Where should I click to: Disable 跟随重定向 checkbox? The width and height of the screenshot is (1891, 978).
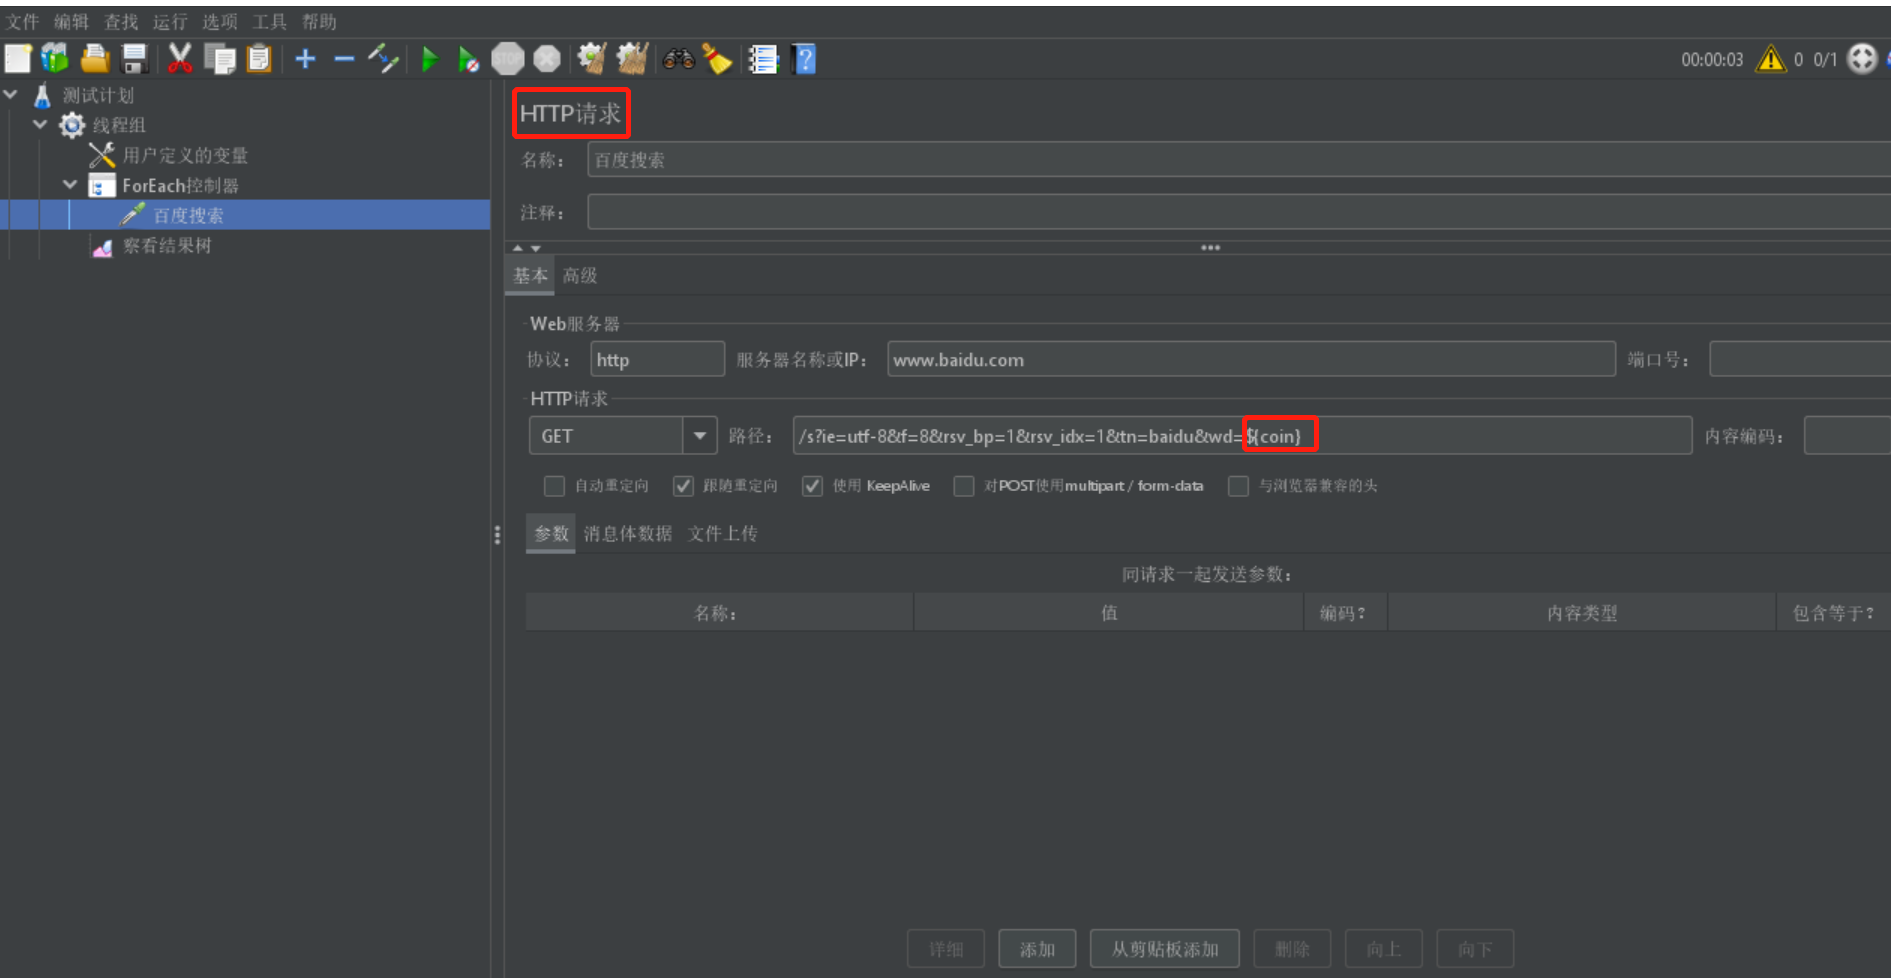coord(683,486)
